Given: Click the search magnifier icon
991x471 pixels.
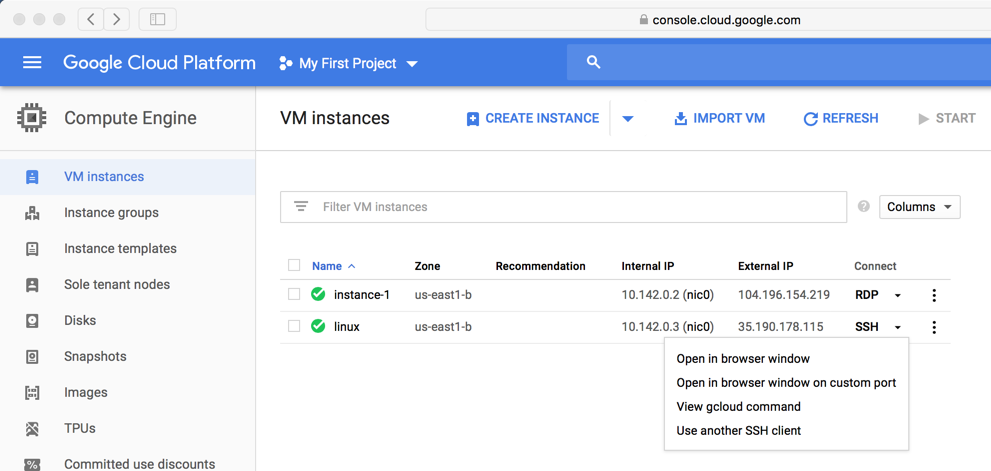Looking at the screenshot, I should coord(593,62).
